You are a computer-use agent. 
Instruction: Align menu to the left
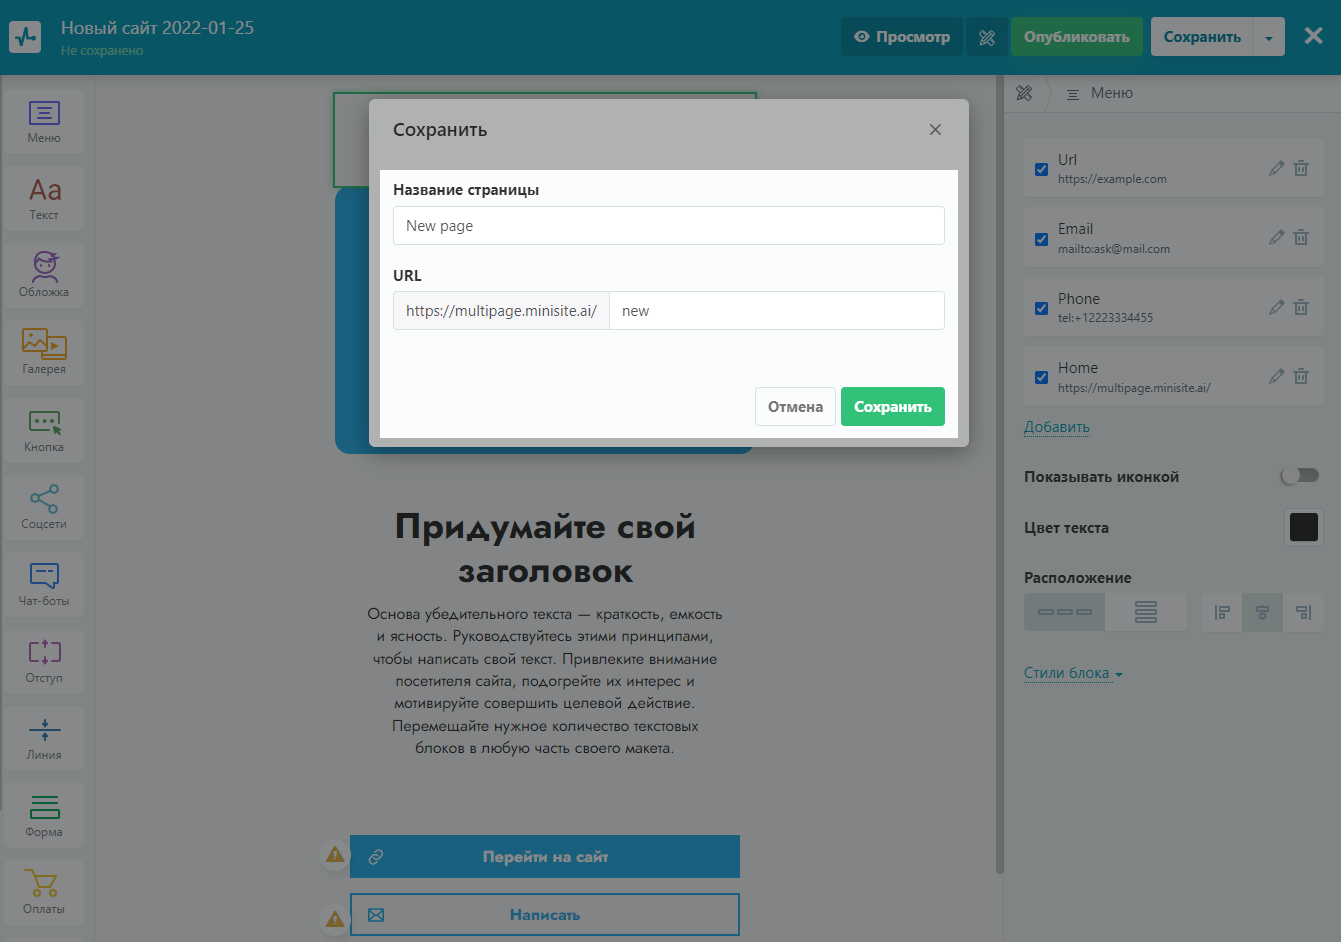1222,612
